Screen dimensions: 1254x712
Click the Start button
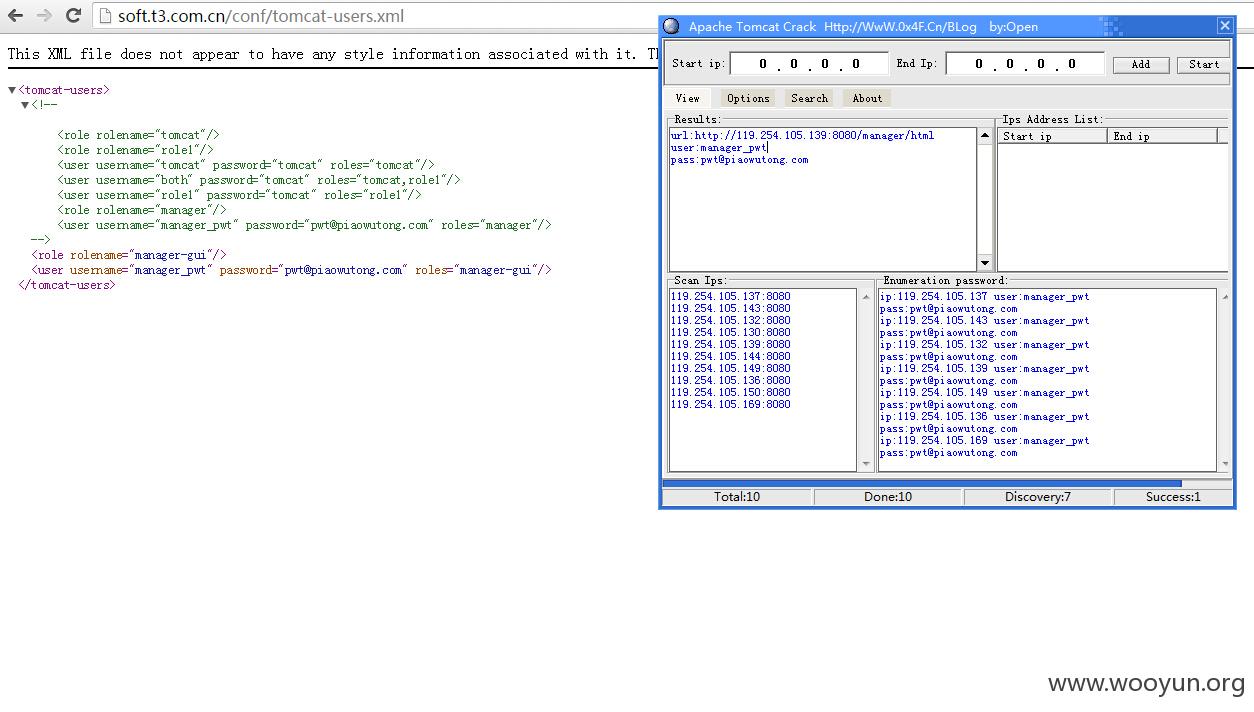(1204, 64)
